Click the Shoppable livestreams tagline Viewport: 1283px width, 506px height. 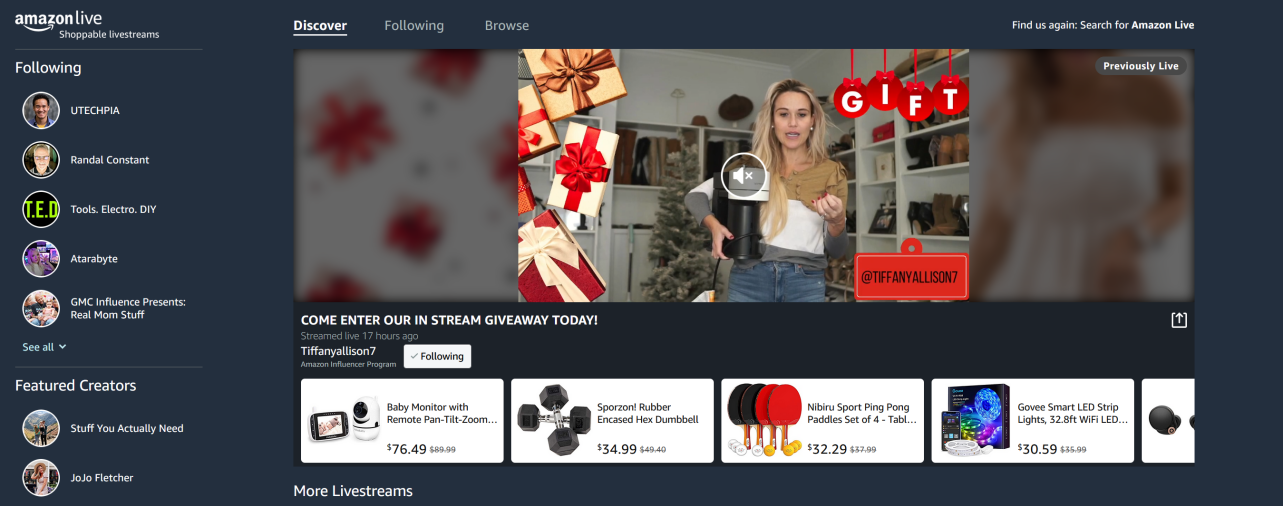109,34
